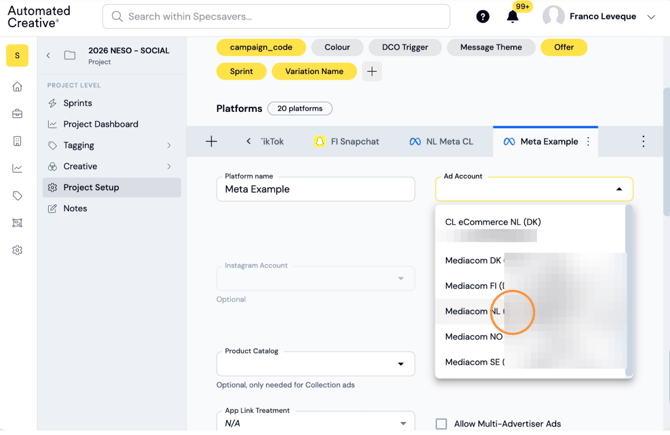Open the notifications bell
Image resolution: width=670 pixels, height=435 pixels.
pos(512,17)
